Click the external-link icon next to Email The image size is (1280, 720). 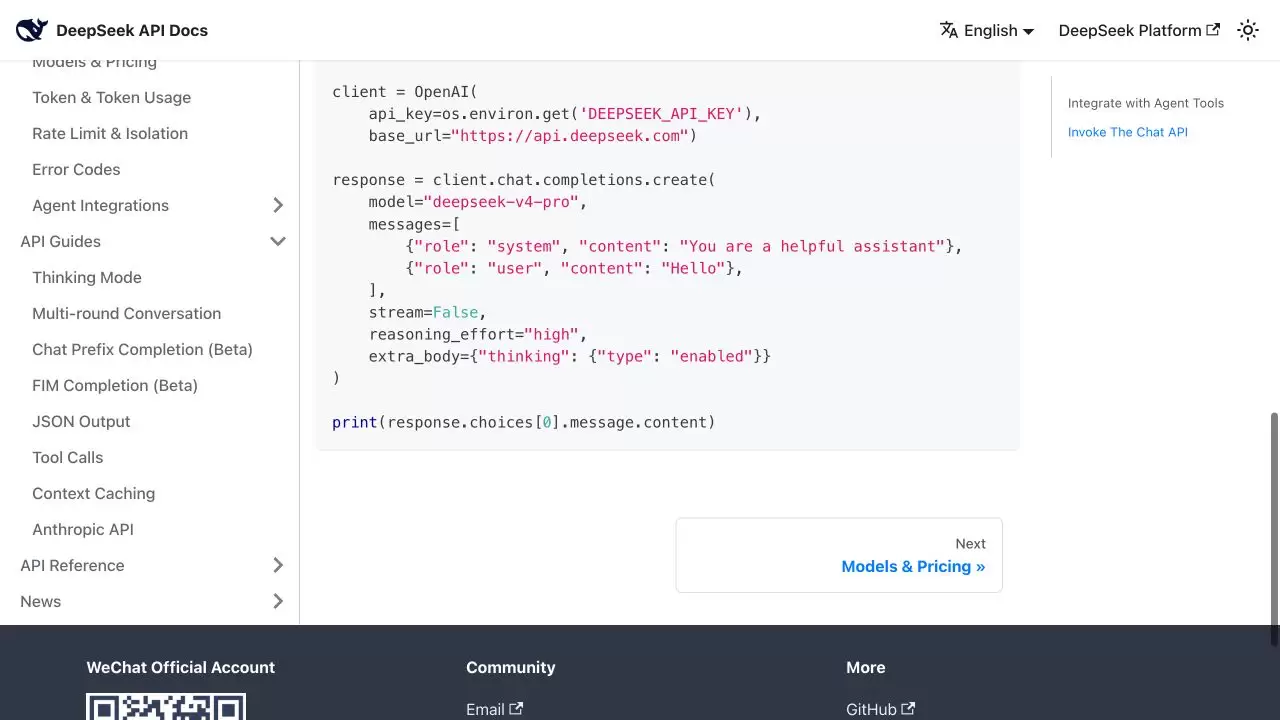pyautogui.click(x=516, y=708)
